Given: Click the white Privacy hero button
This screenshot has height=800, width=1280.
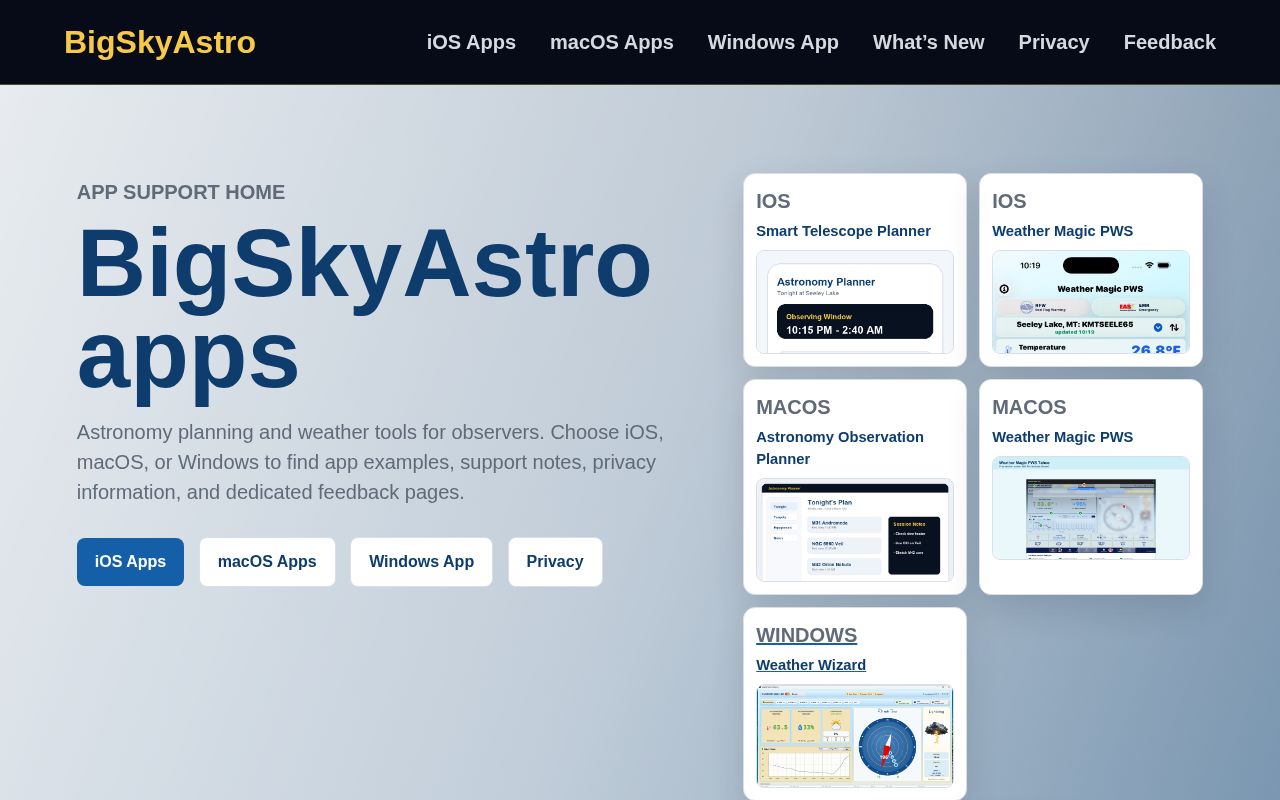Looking at the screenshot, I should coord(555,562).
